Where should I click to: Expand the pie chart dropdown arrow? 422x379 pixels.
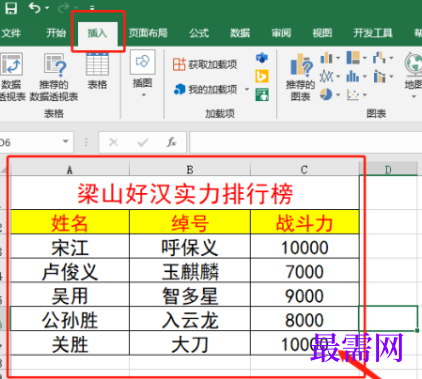(x=338, y=95)
